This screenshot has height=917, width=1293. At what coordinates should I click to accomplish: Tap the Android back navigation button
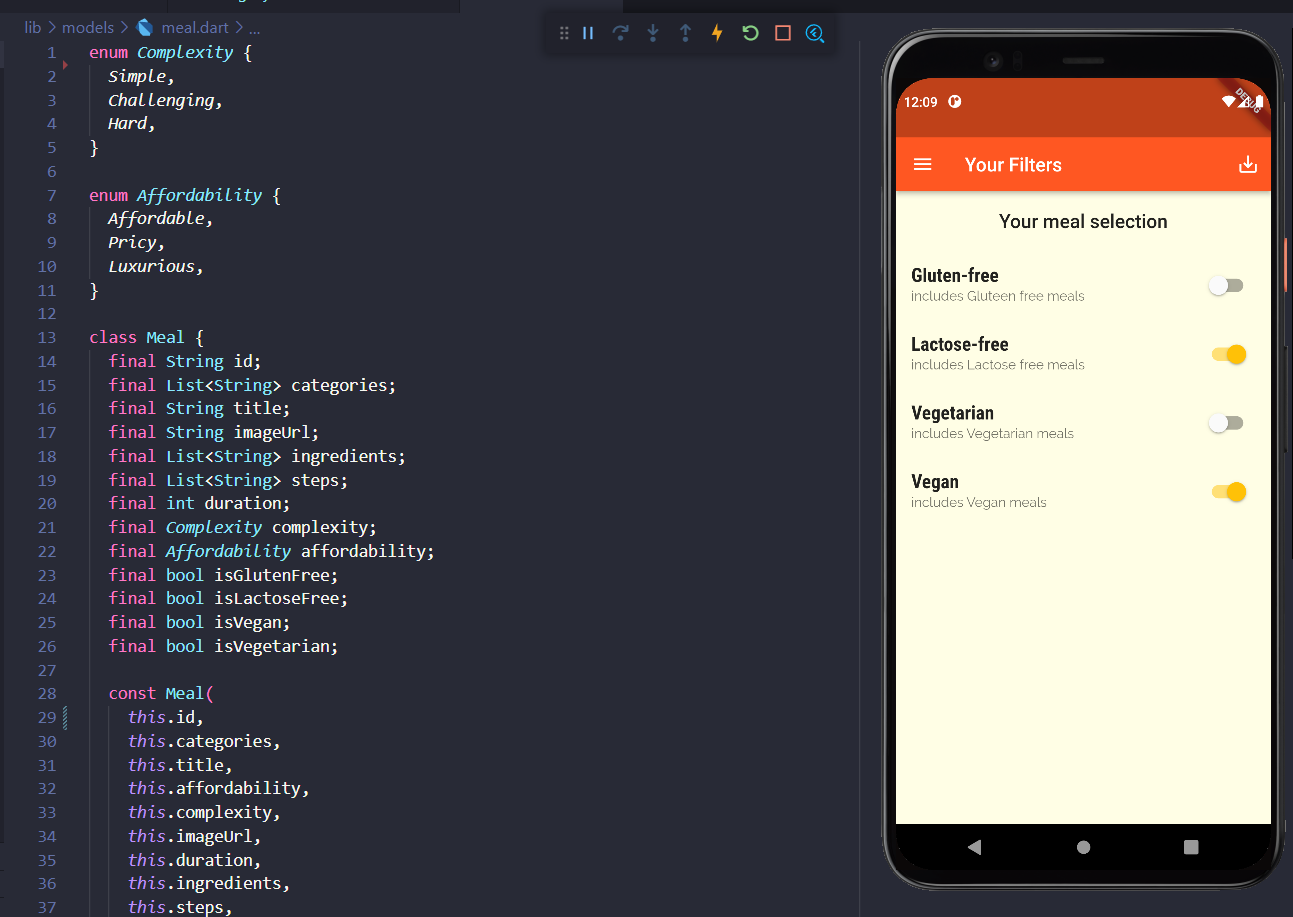click(x=975, y=846)
